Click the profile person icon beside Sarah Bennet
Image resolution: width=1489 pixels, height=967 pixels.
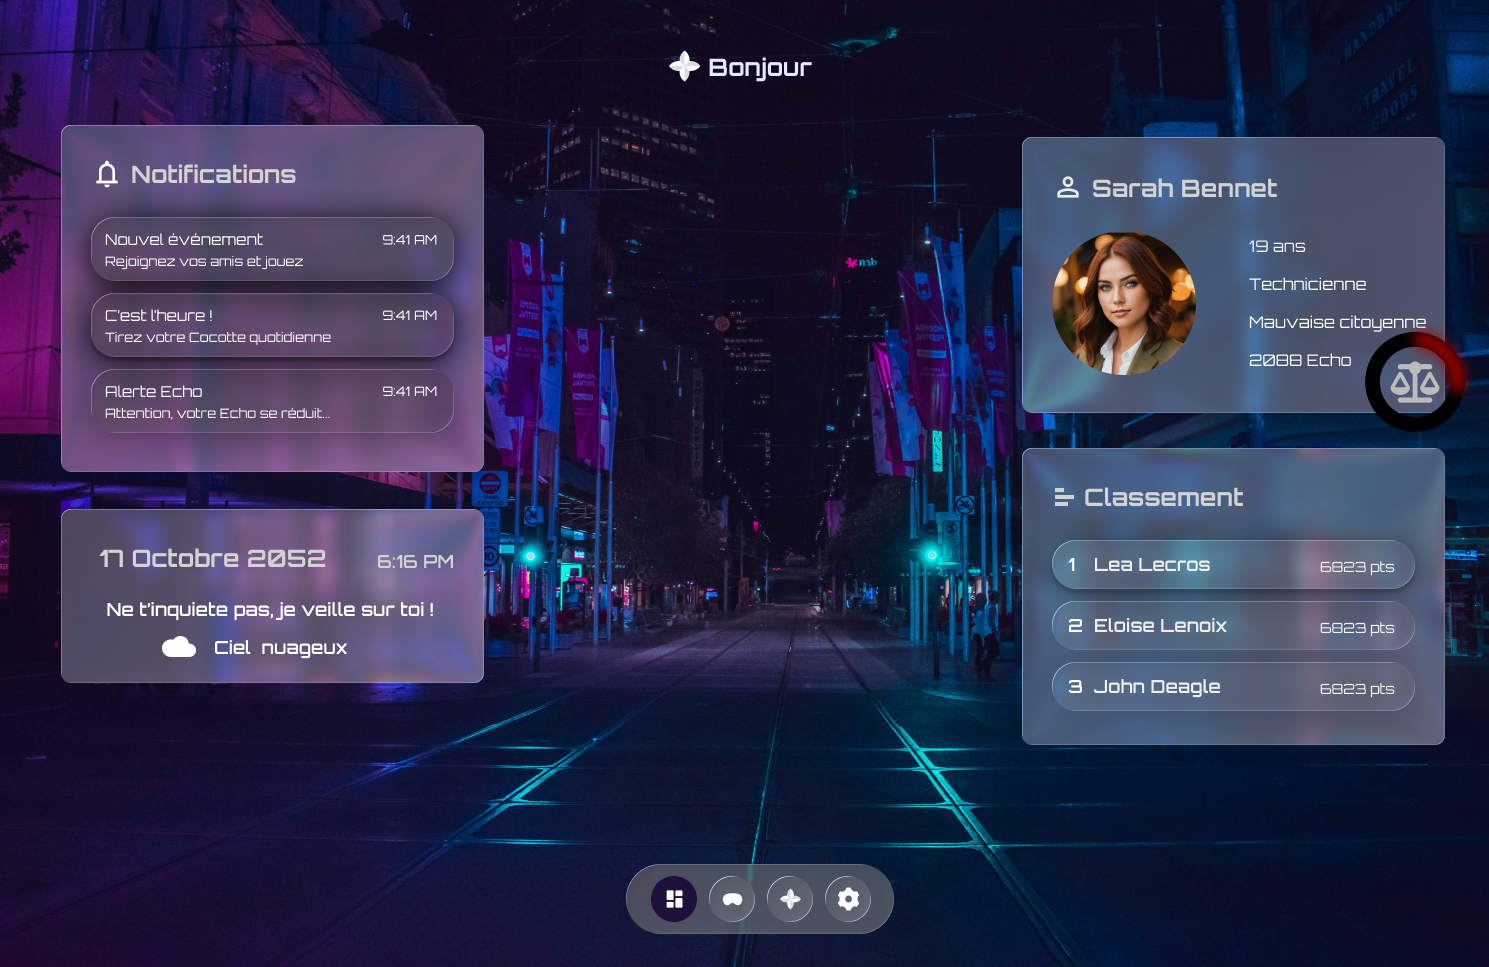pyautogui.click(x=1068, y=188)
